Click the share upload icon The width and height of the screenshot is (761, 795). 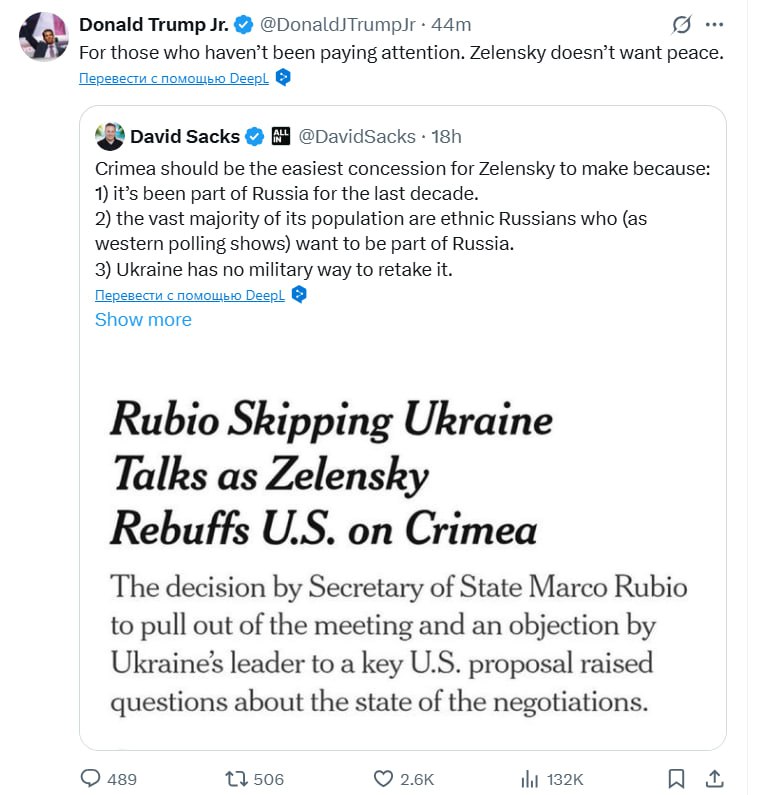point(714,778)
